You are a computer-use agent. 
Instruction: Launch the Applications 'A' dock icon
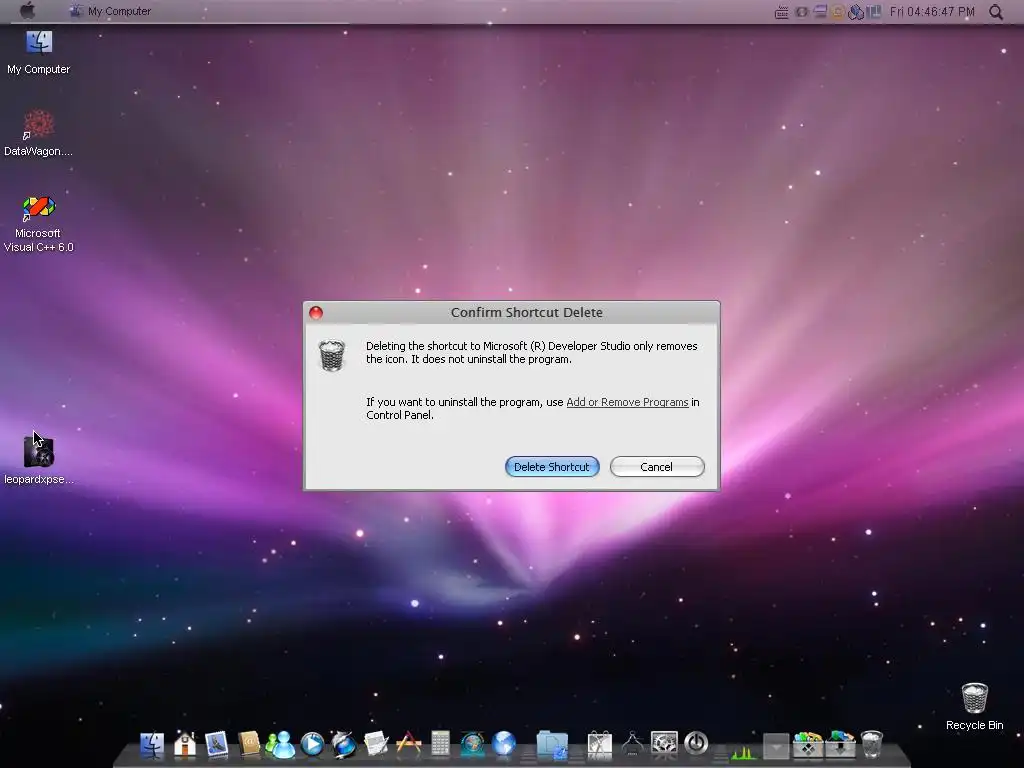point(409,744)
